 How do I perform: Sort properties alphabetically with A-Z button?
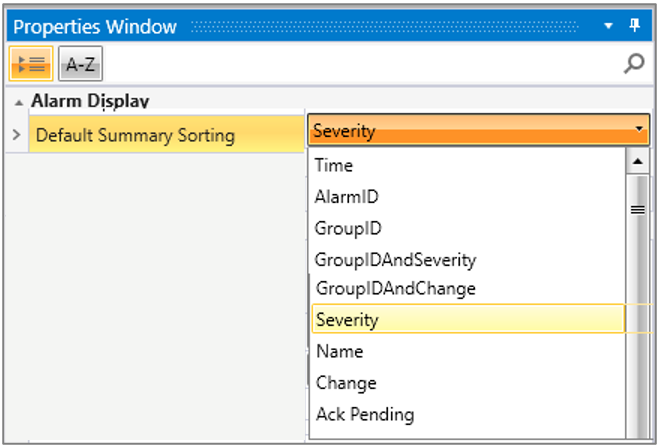point(80,65)
